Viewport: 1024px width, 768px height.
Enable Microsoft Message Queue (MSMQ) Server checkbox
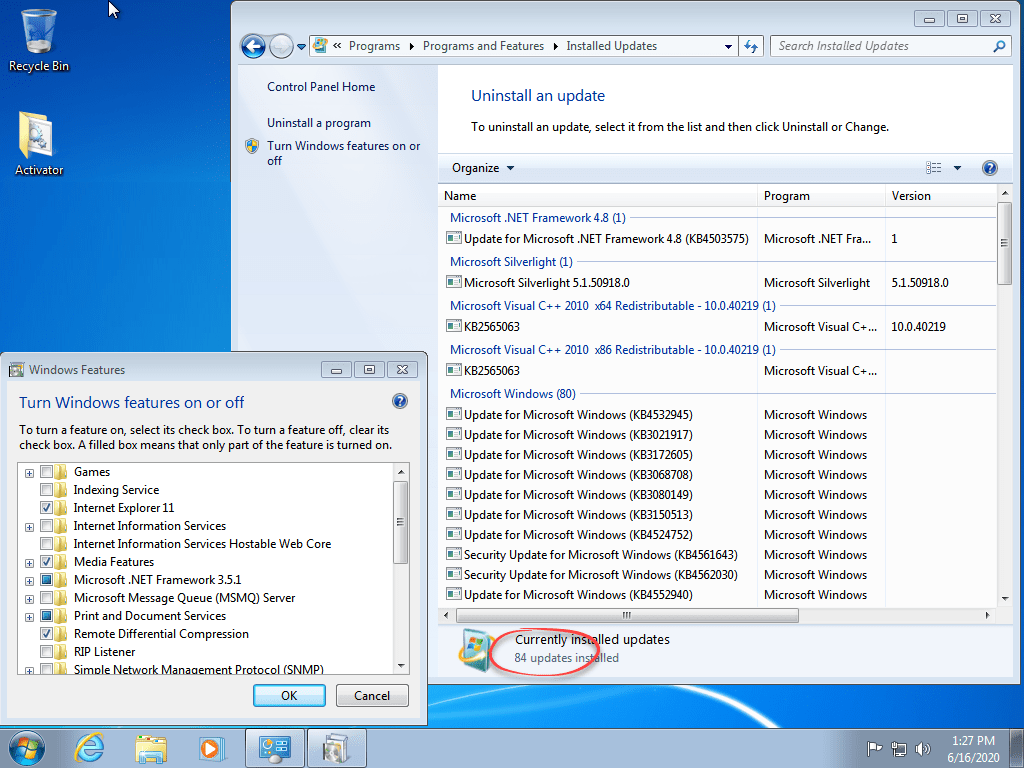point(46,598)
